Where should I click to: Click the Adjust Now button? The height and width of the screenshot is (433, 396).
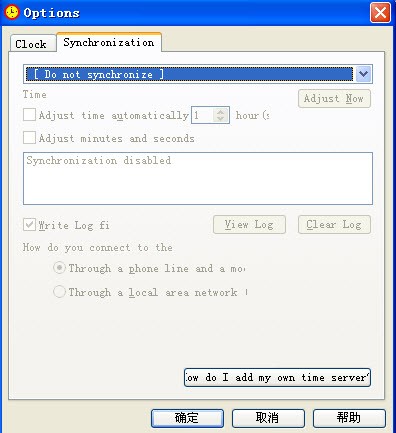tap(334, 99)
